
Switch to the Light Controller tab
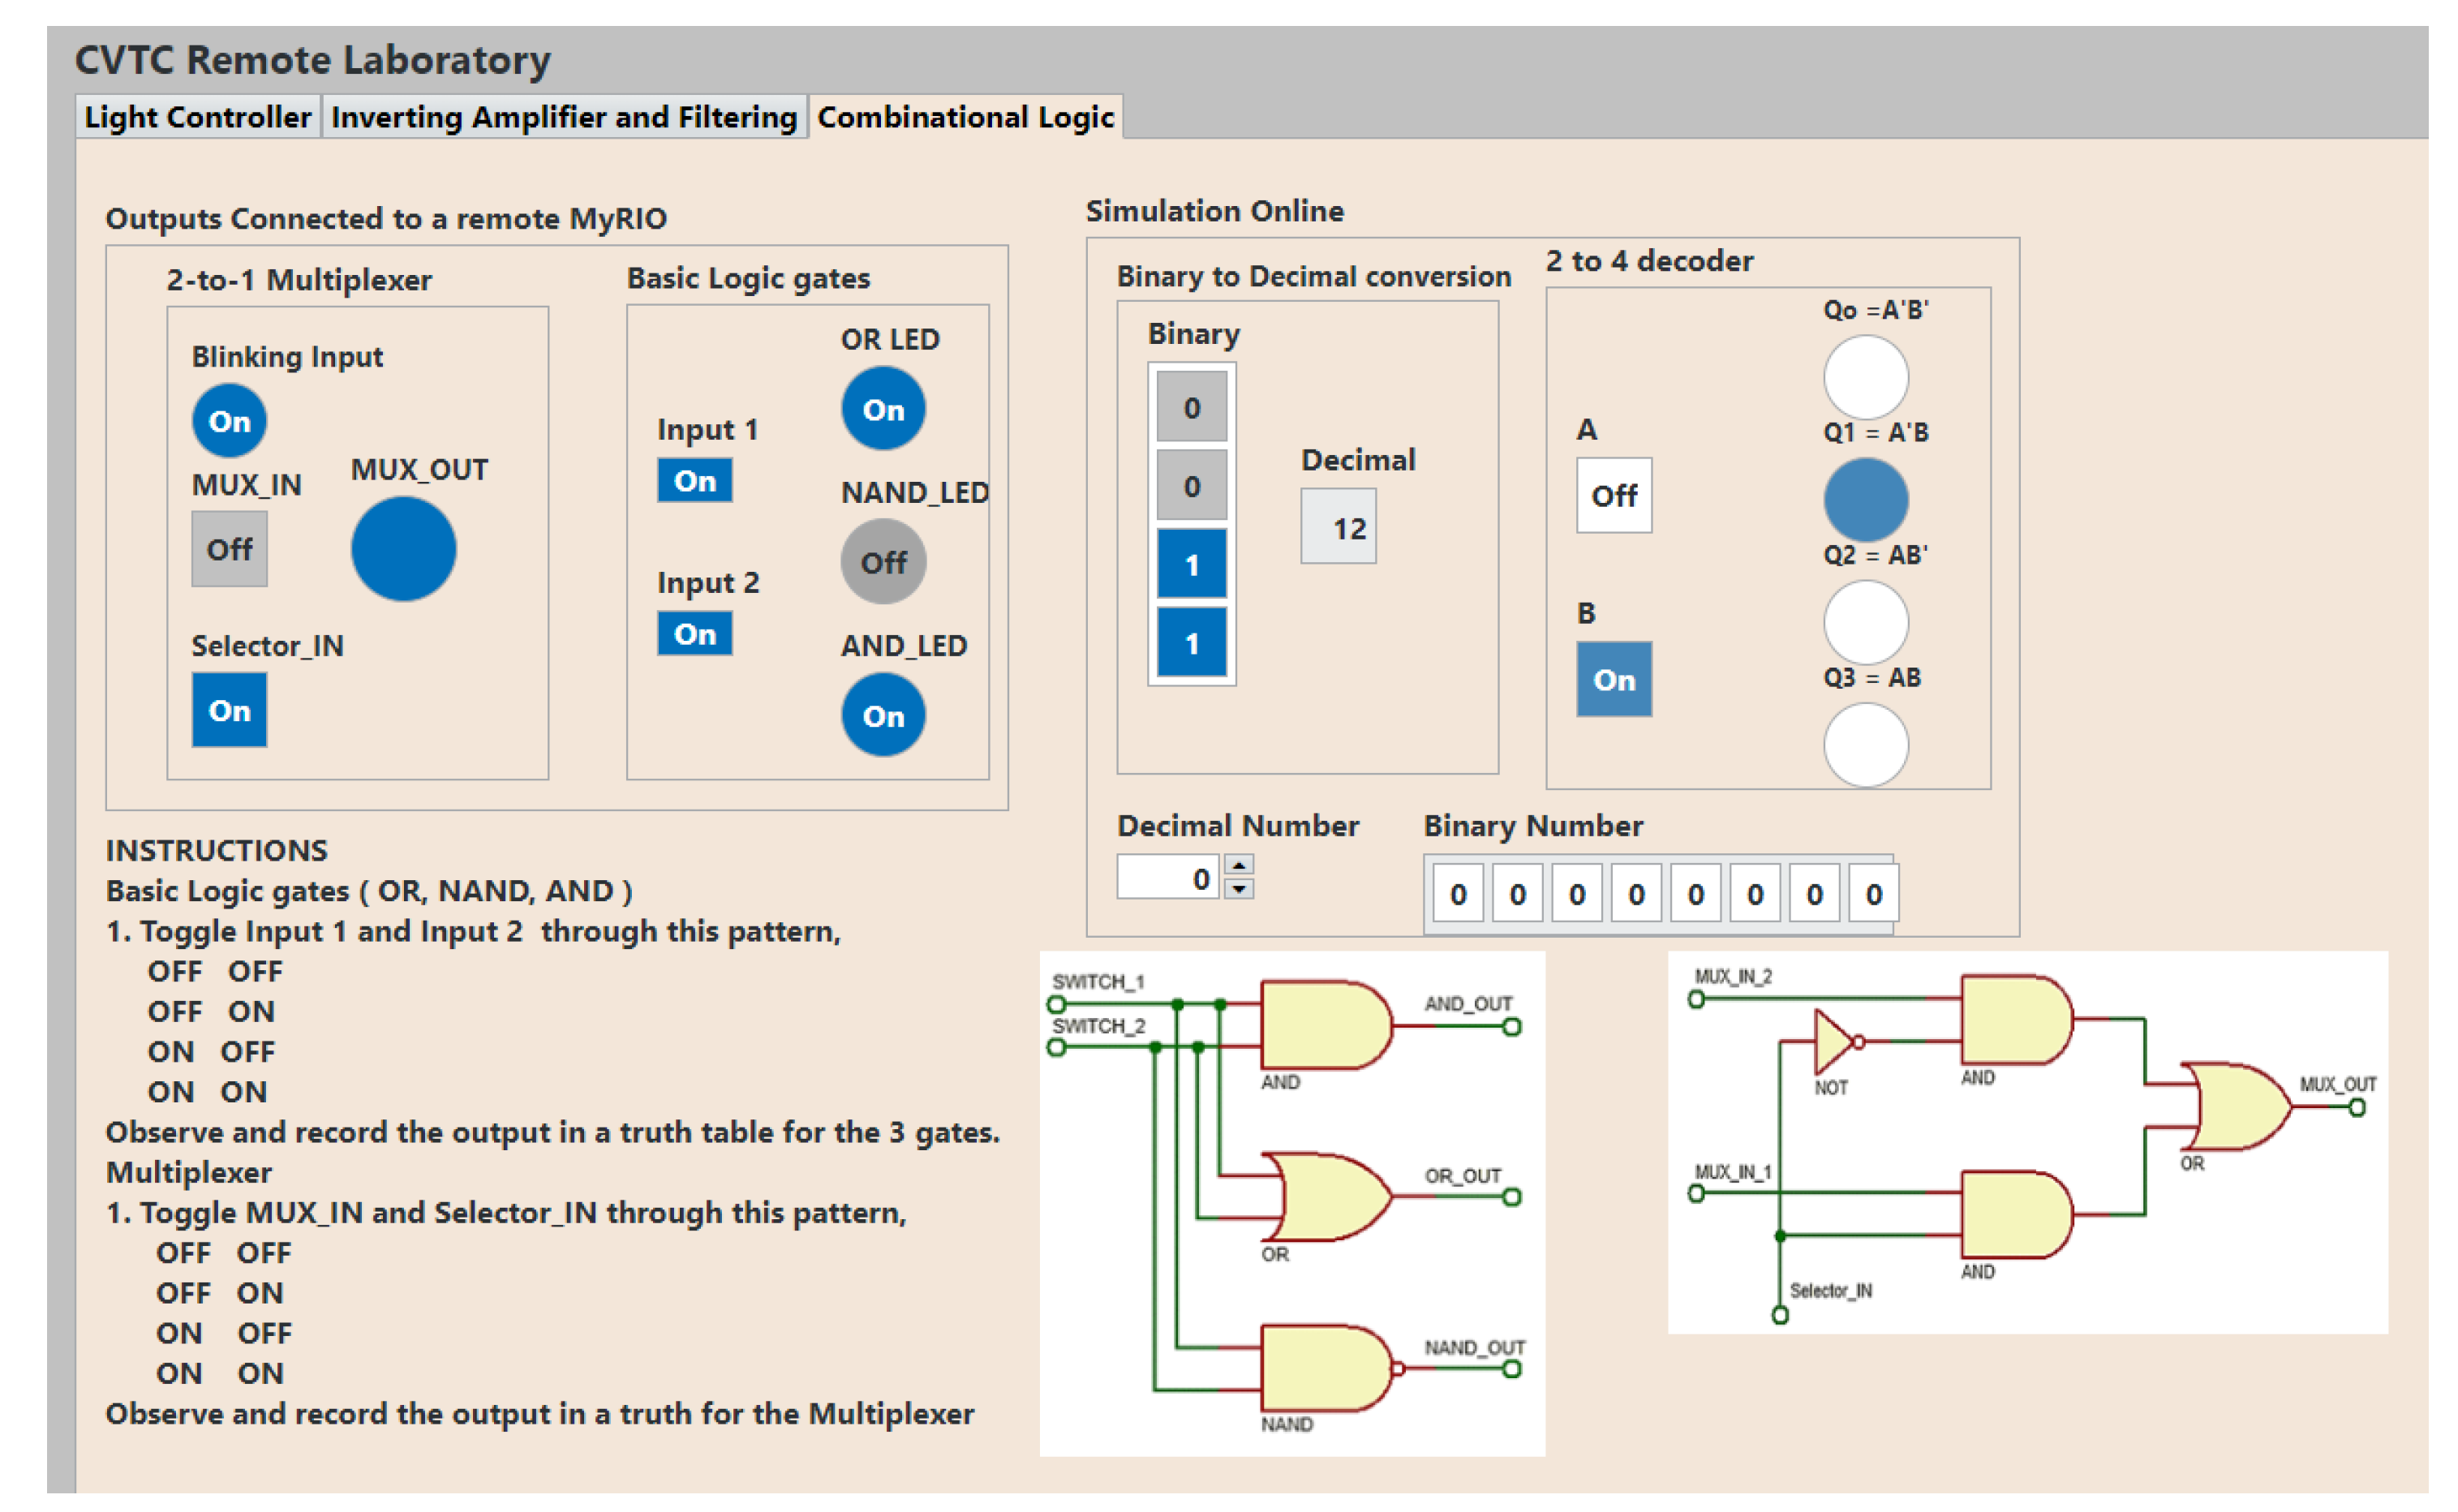[x=197, y=117]
